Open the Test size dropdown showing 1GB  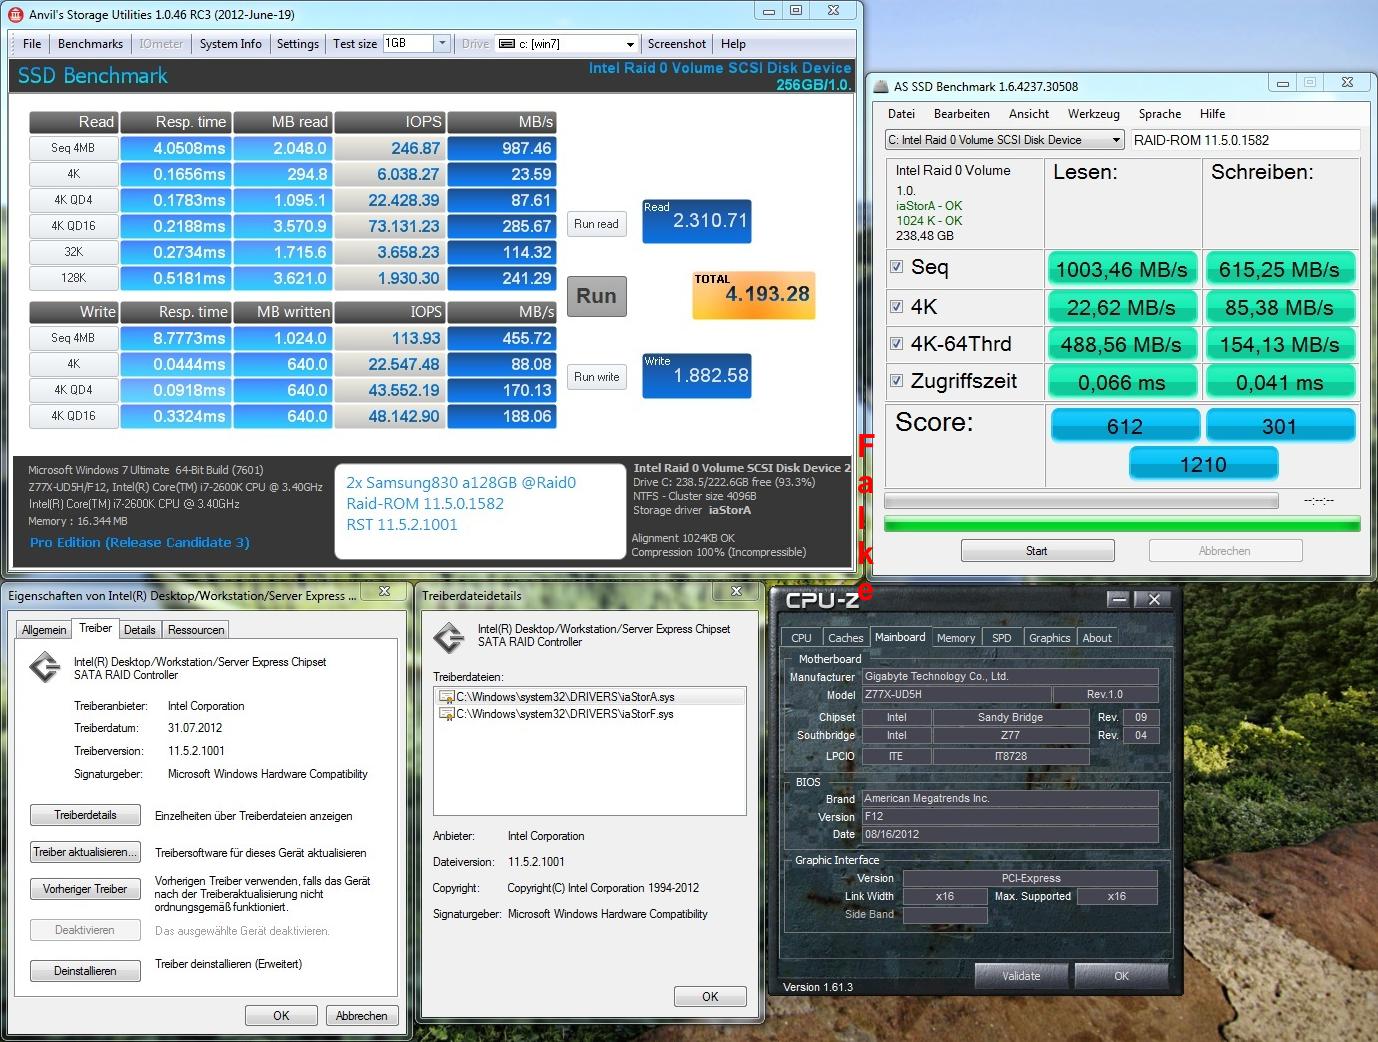click(x=442, y=43)
